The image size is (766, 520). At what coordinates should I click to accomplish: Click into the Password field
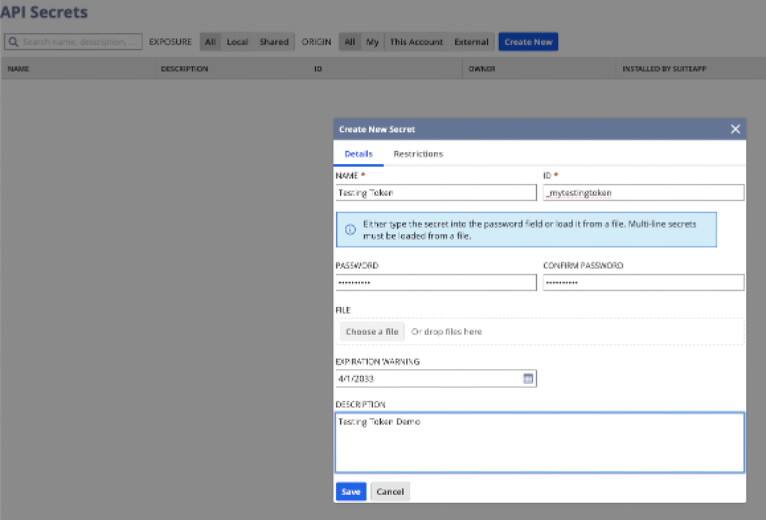pyautogui.click(x=435, y=283)
